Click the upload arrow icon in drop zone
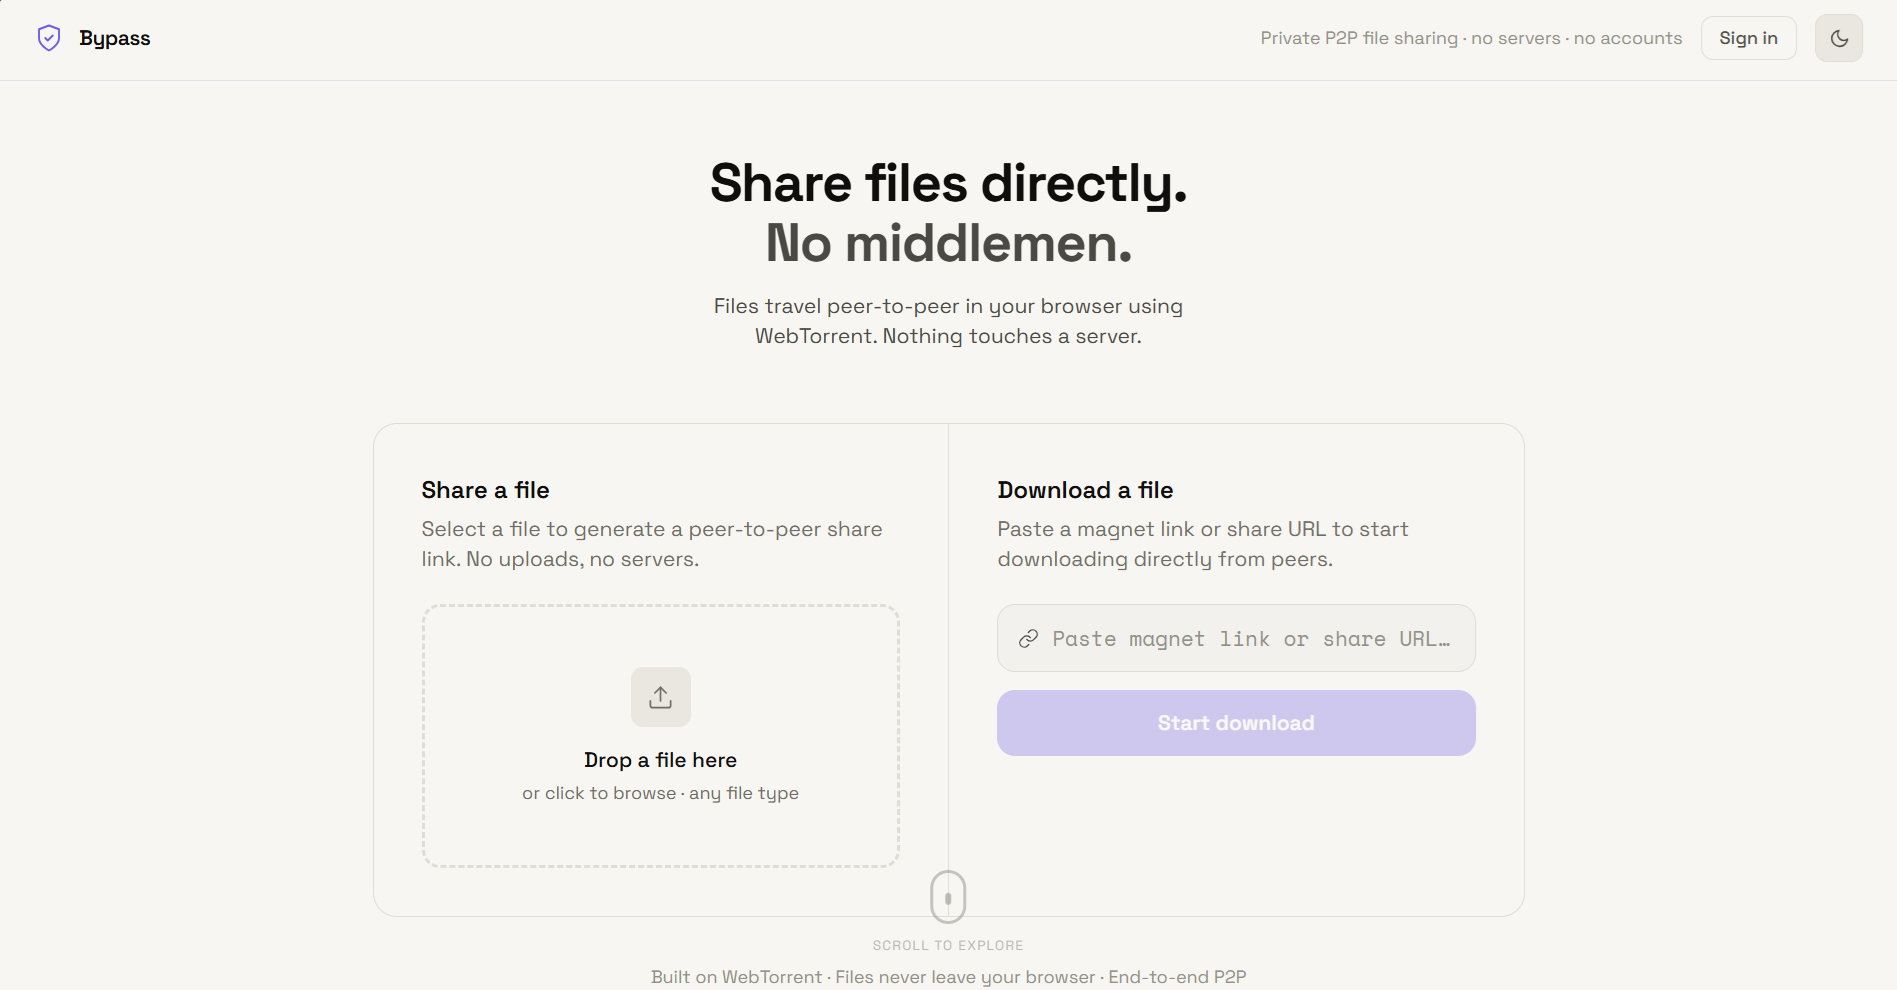 [x=660, y=697]
